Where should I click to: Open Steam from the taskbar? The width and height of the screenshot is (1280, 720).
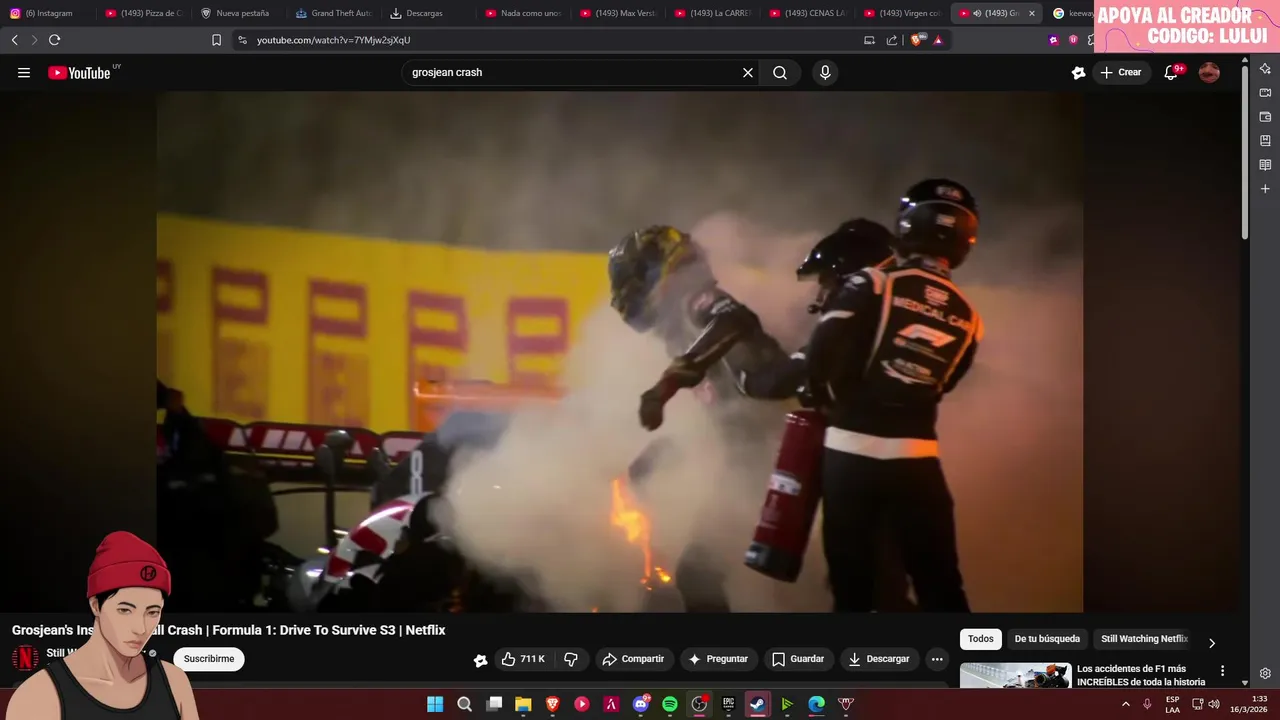758,704
